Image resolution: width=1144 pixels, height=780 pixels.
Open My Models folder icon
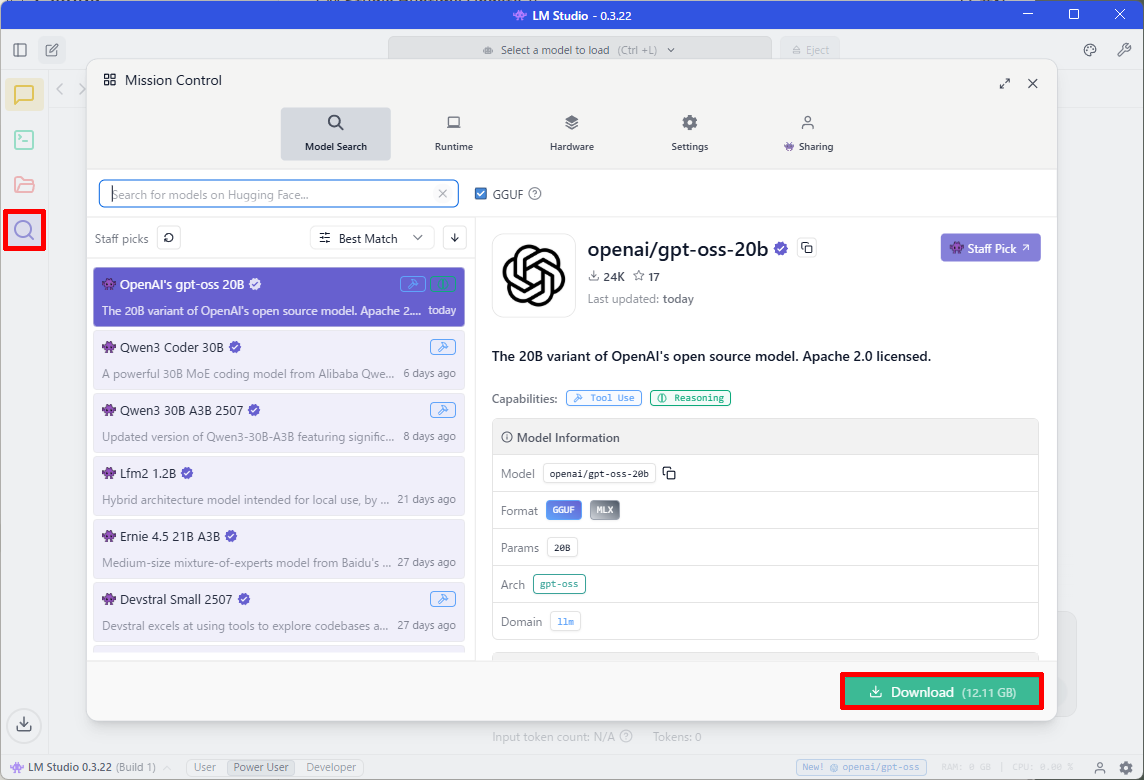point(24,185)
